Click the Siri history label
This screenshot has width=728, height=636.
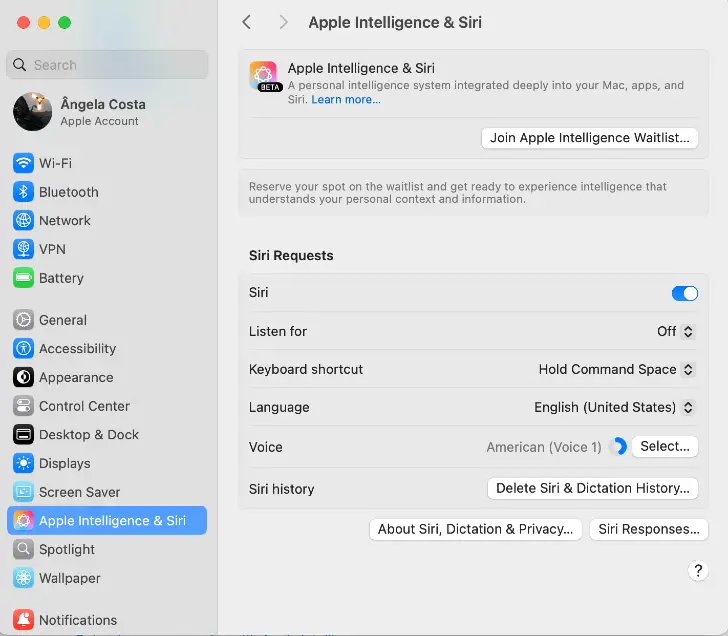coord(281,489)
